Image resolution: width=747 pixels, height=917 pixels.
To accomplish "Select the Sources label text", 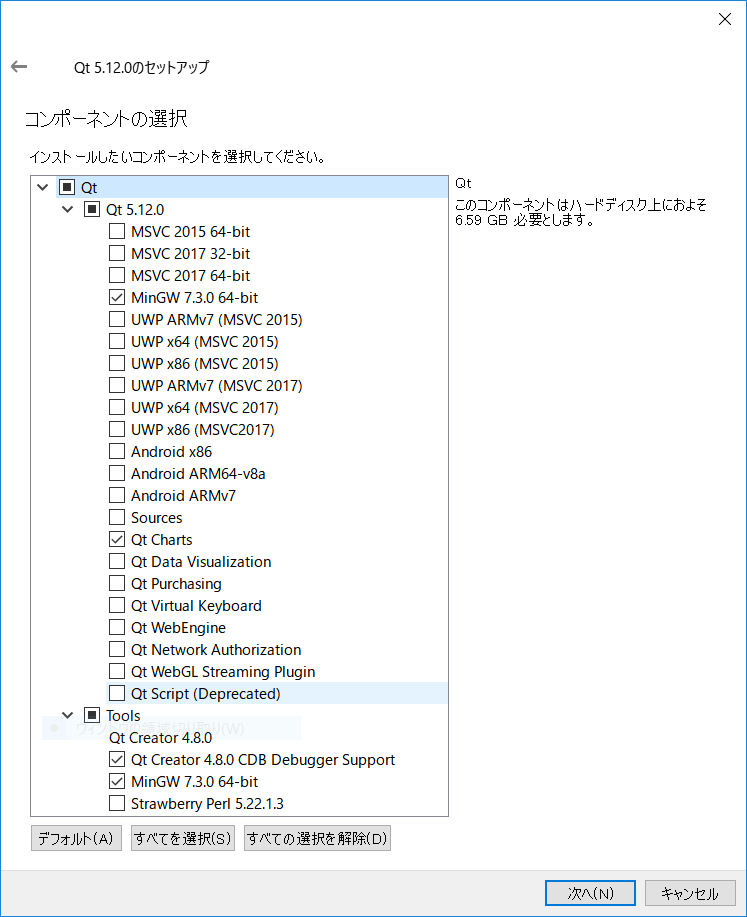I will 157,518.
